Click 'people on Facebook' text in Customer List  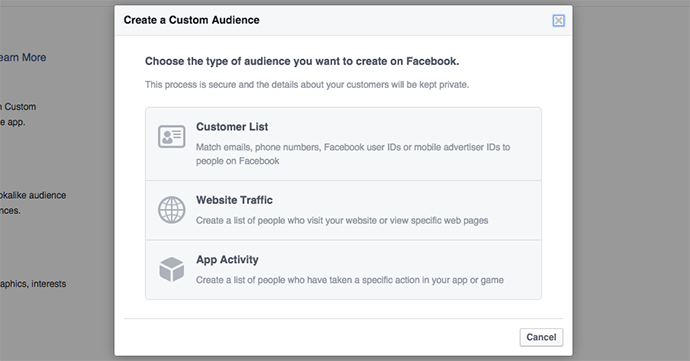[x=238, y=161]
